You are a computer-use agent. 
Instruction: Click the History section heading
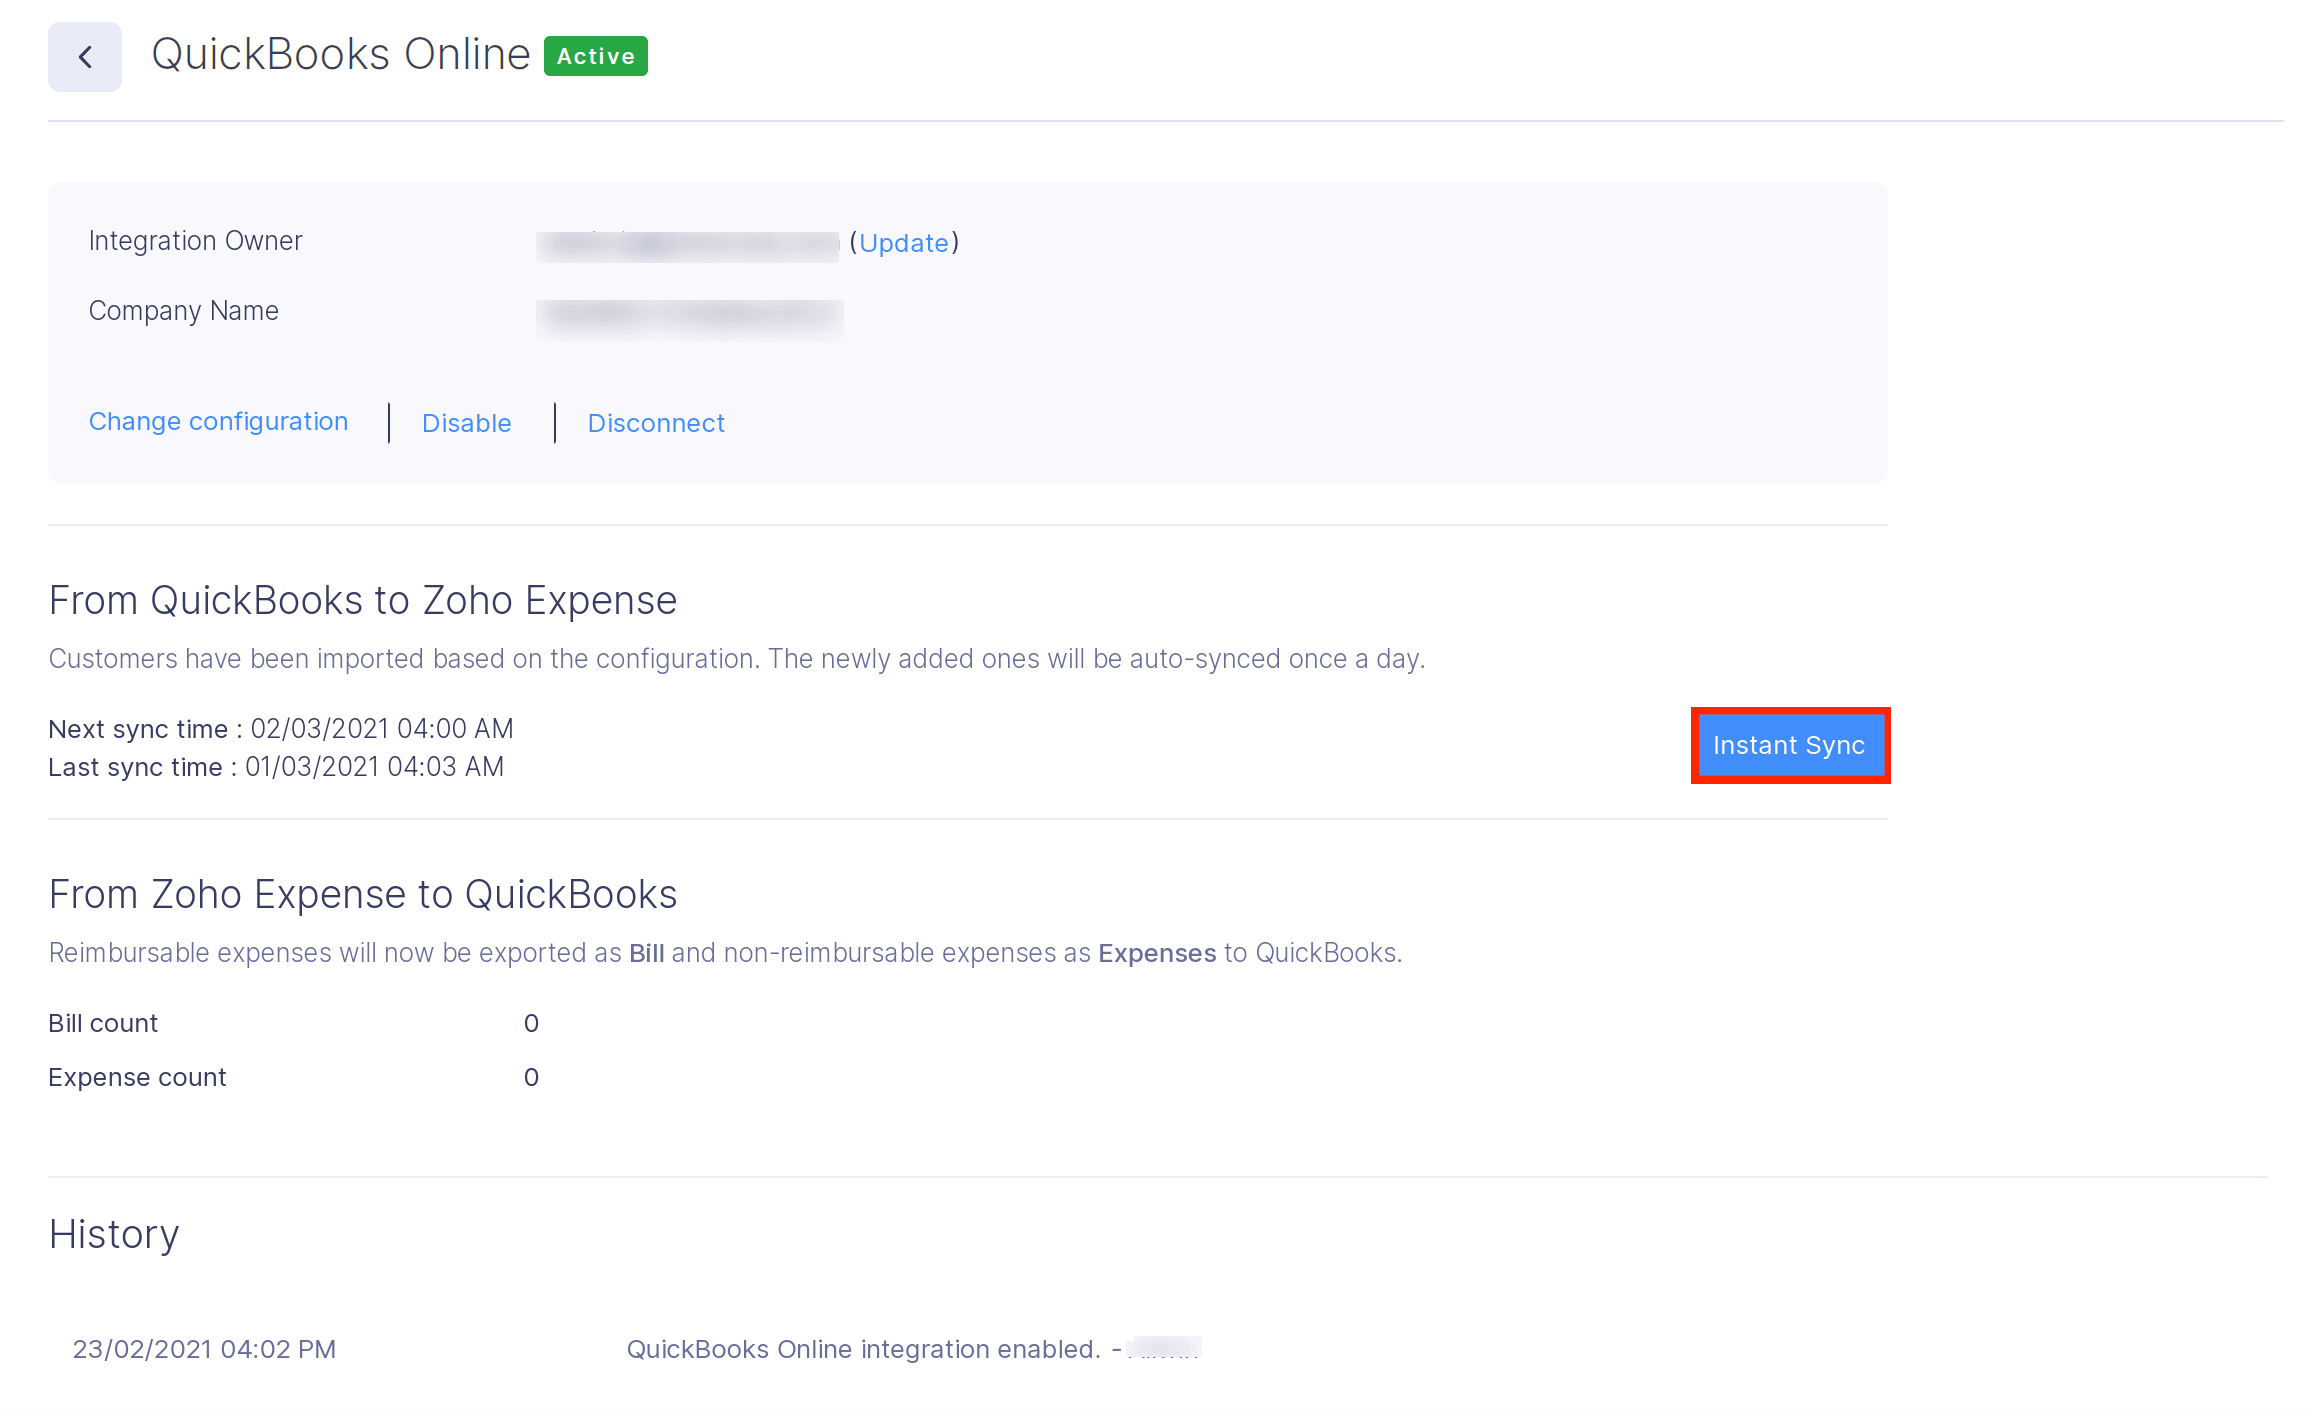(x=114, y=1235)
